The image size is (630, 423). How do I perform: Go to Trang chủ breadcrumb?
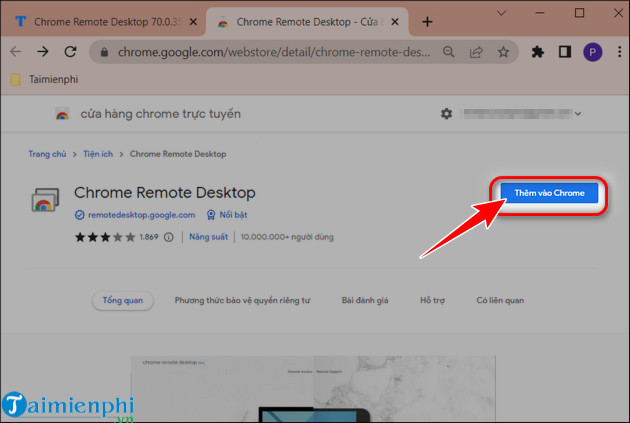47,154
